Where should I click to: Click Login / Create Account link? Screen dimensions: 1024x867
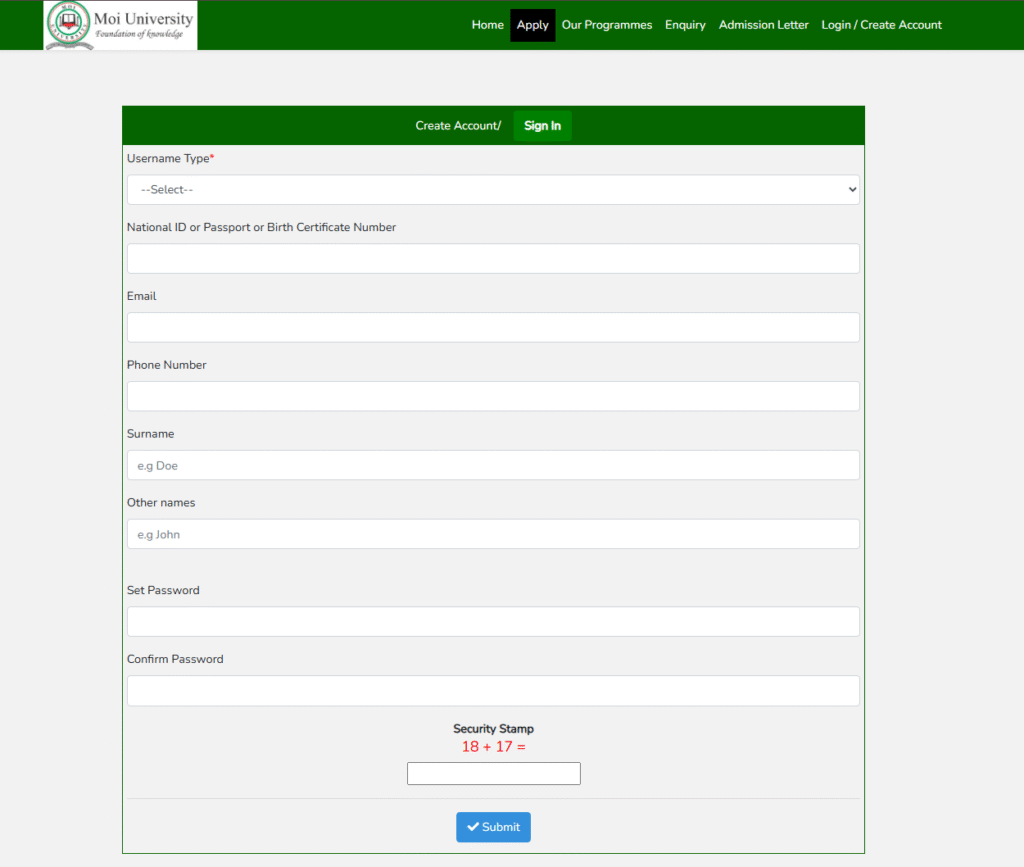[881, 25]
